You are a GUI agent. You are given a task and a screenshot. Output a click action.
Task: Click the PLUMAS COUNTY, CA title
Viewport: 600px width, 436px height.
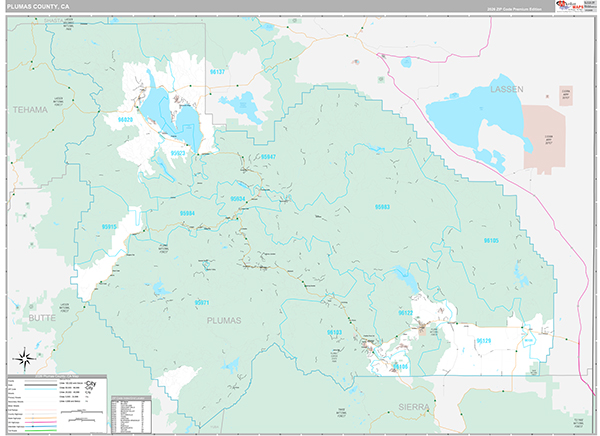point(38,7)
